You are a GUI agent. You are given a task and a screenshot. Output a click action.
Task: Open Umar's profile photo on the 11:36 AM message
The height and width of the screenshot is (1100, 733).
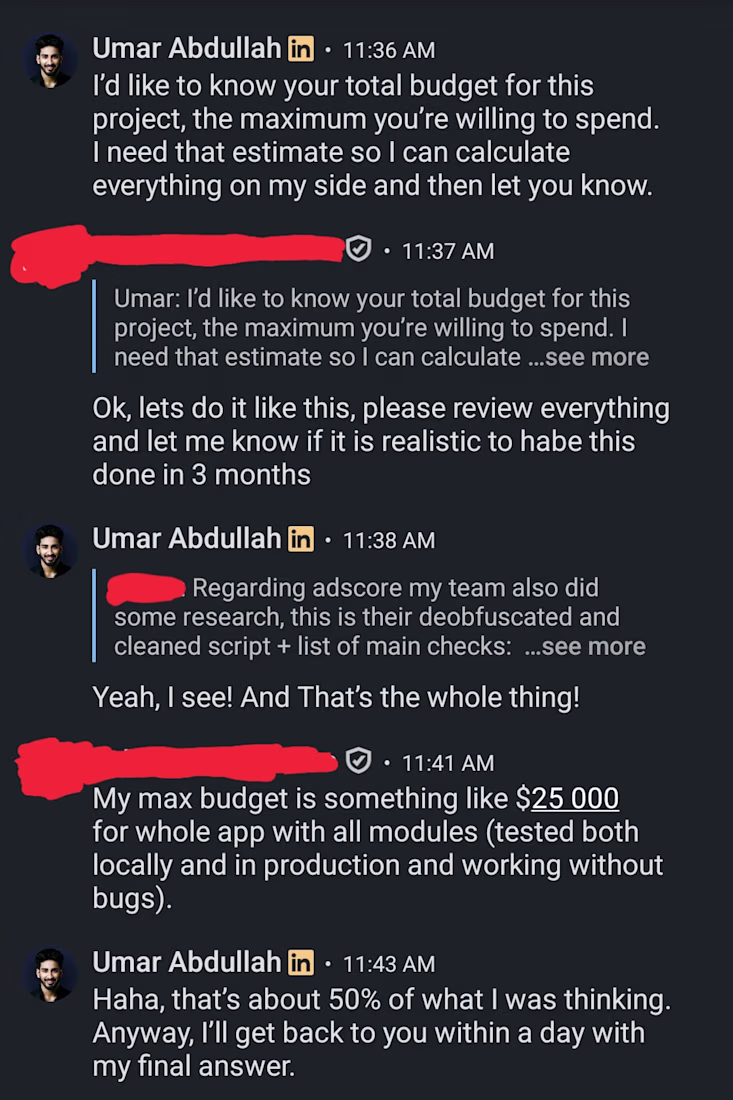click(50, 61)
